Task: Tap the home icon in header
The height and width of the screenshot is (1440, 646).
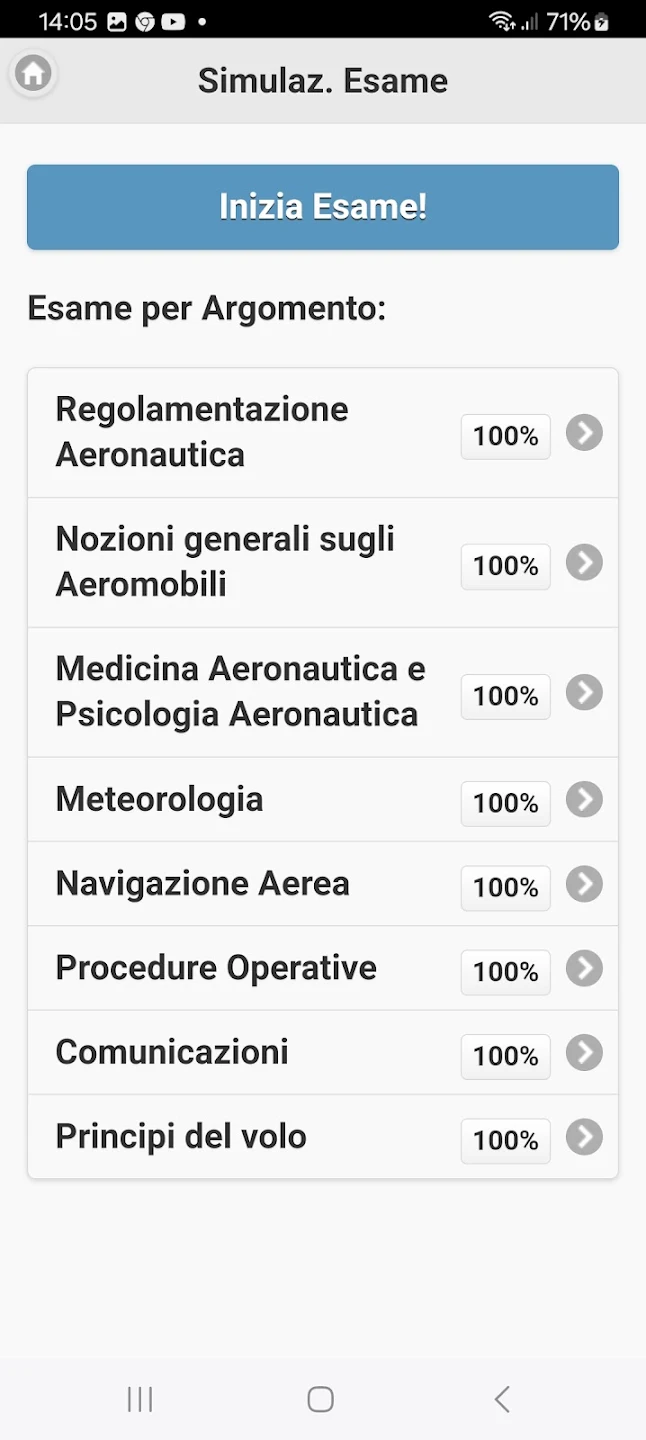Action: point(33,73)
